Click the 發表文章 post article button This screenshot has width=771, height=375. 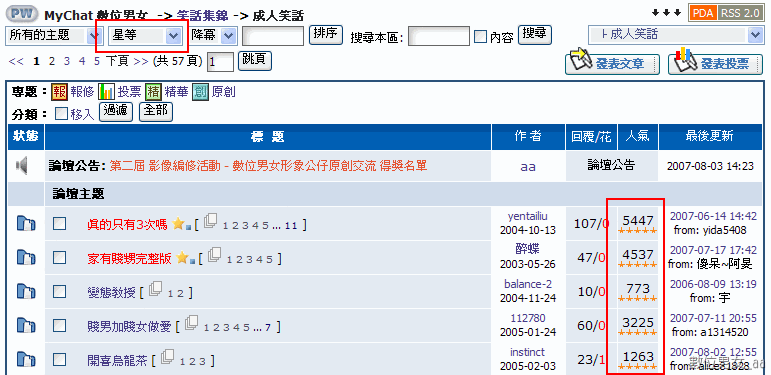(612, 64)
